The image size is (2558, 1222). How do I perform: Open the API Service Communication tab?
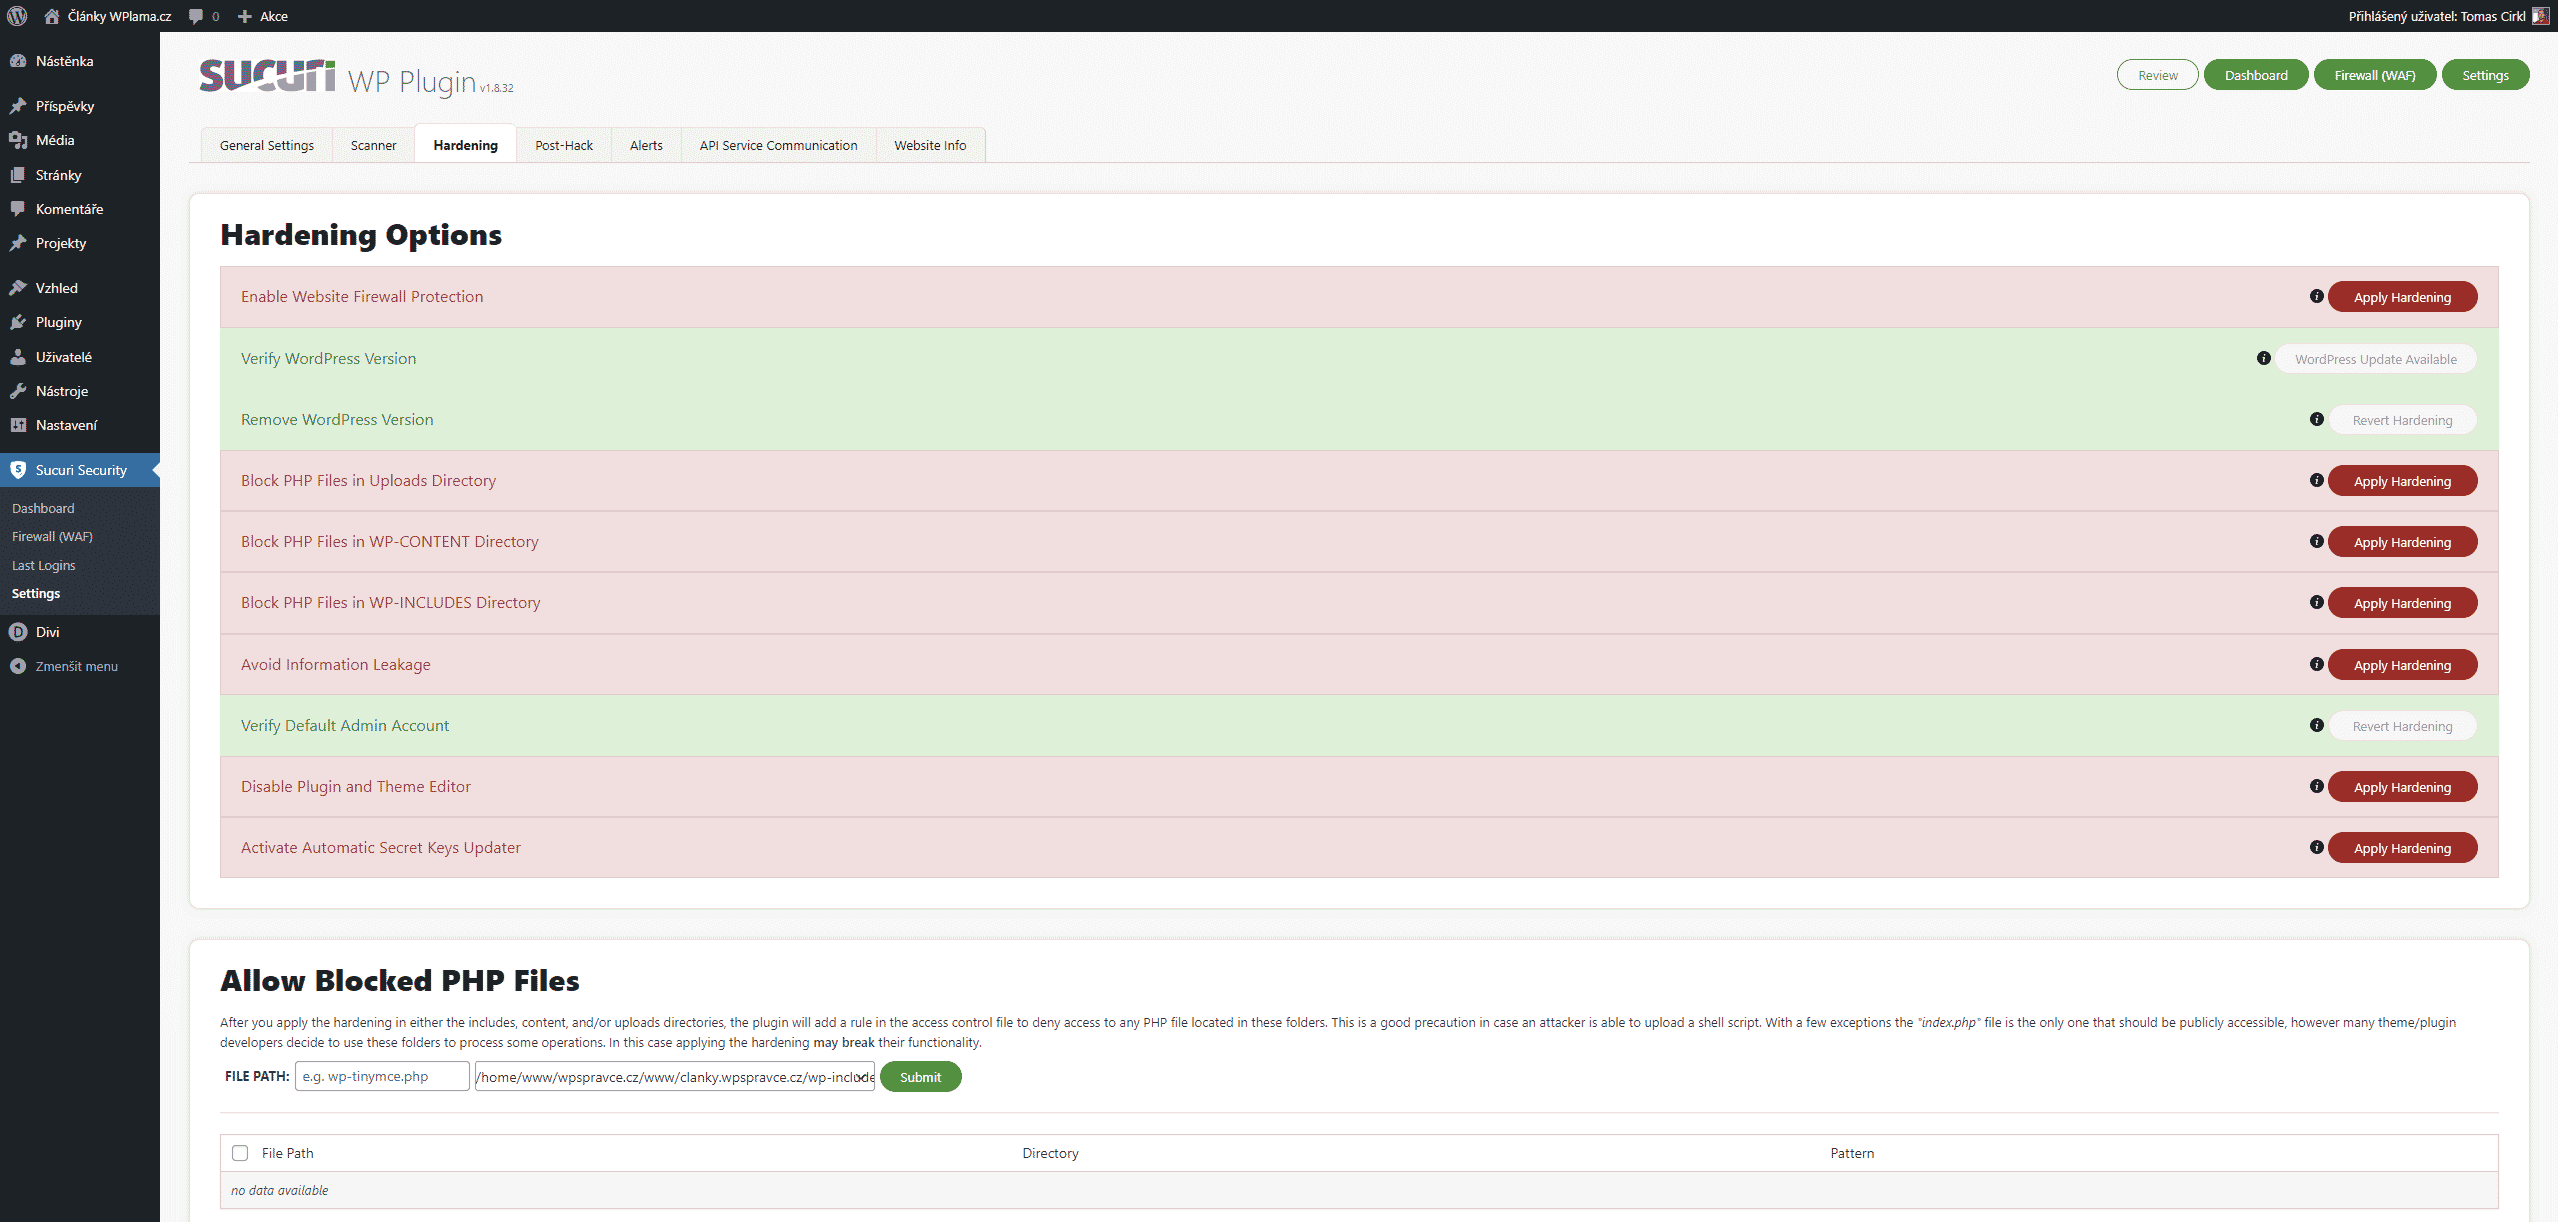[x=779, y=145]
